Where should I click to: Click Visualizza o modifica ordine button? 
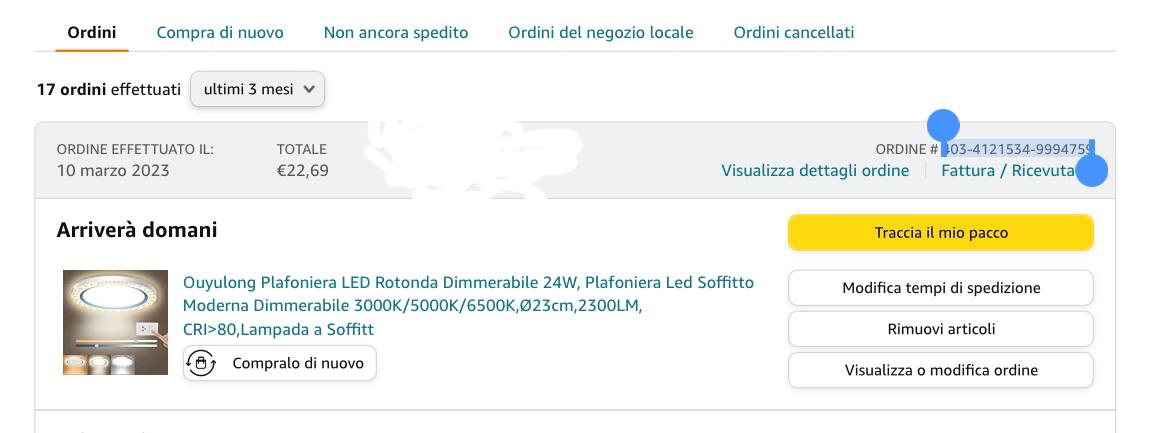pos(941,370)
